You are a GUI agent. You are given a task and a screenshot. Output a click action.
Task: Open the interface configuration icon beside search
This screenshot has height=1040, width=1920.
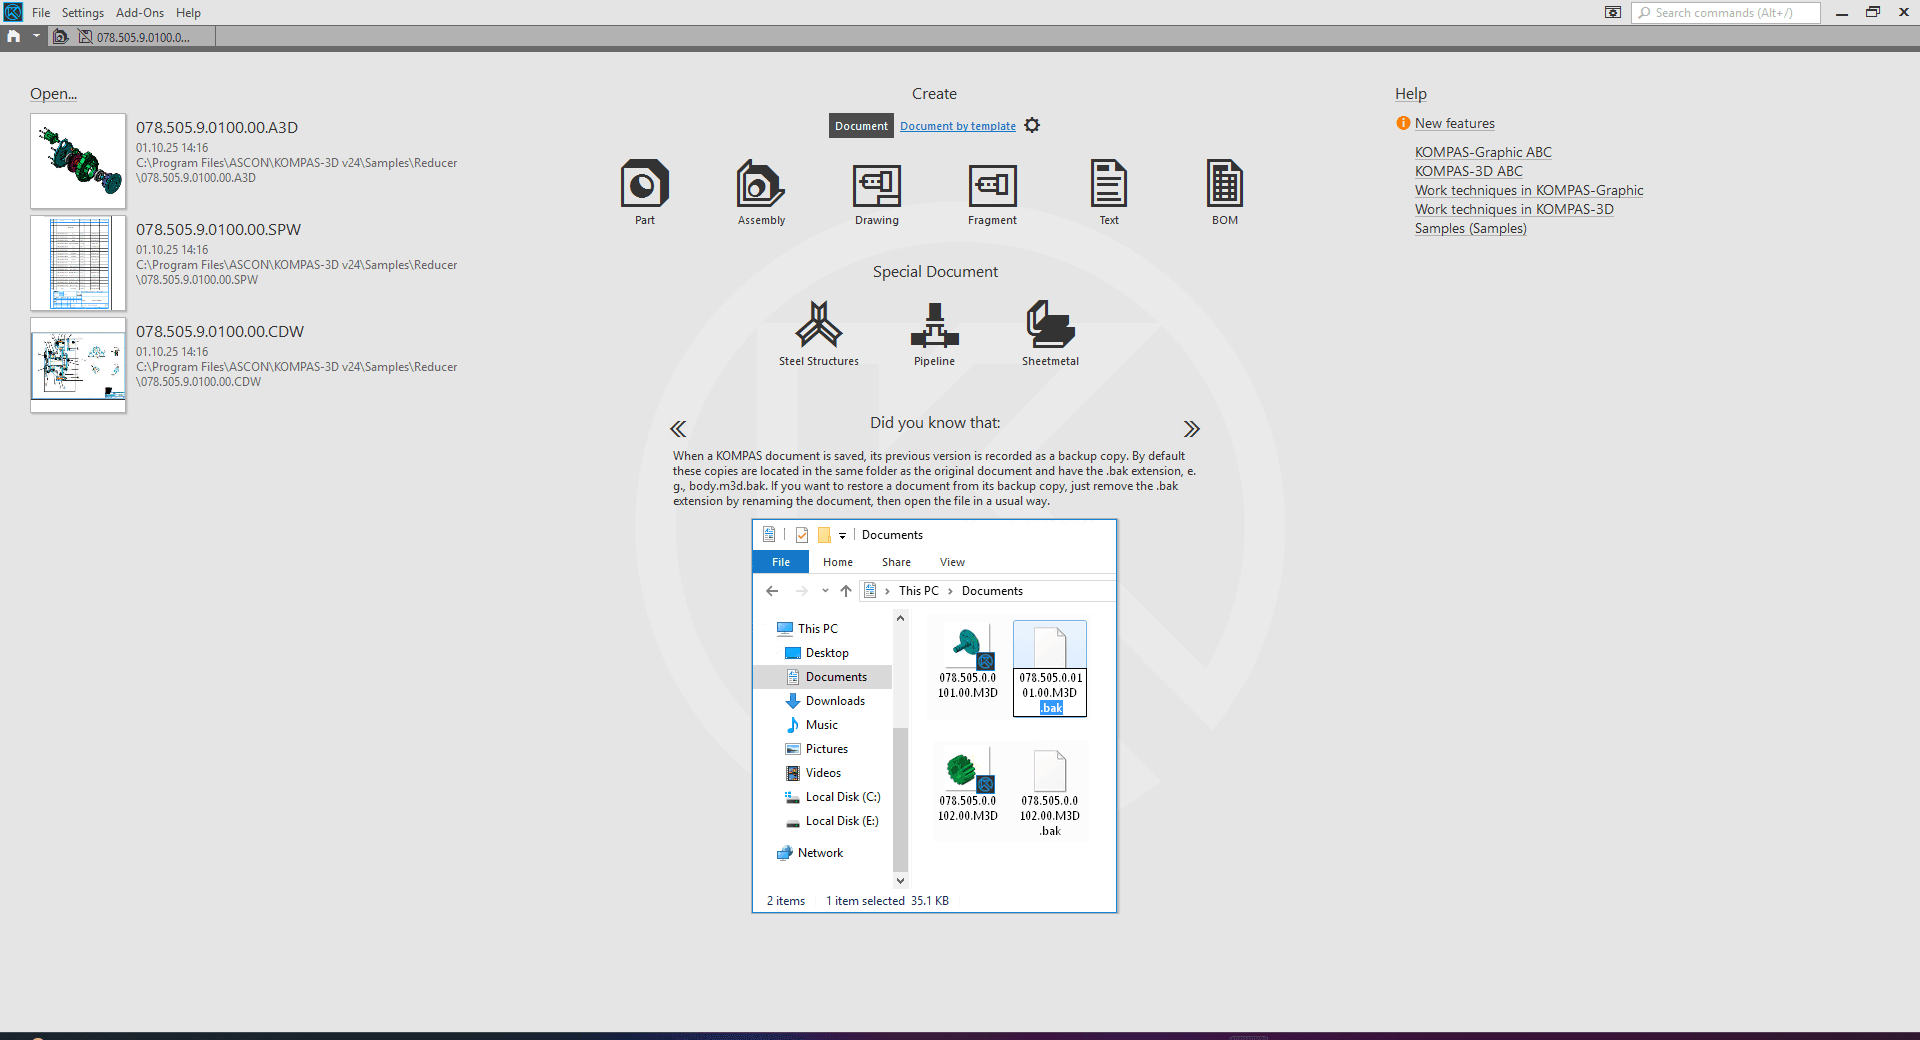coord(1612,12)
